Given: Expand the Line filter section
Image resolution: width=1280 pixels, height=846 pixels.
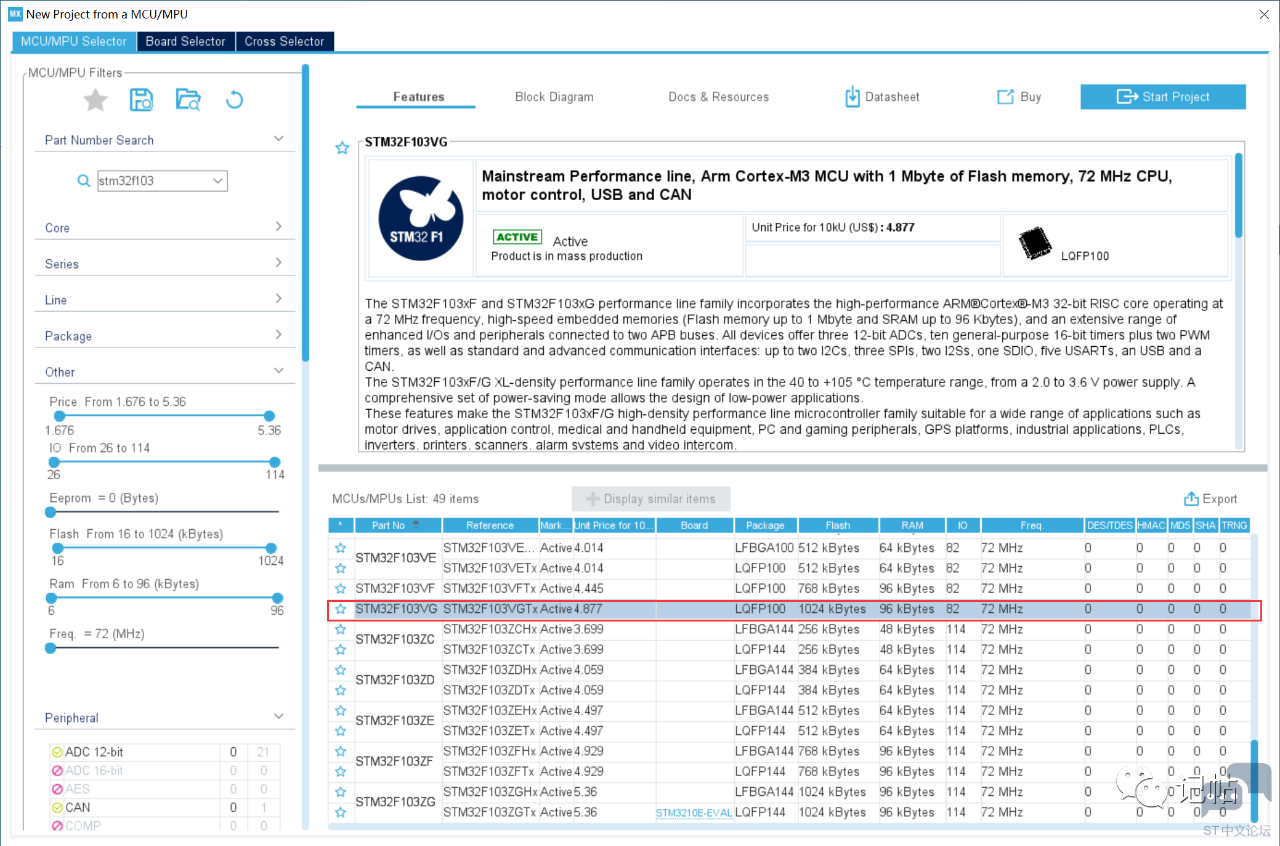Looking at the screenshot, I should [x=278, y=299].
